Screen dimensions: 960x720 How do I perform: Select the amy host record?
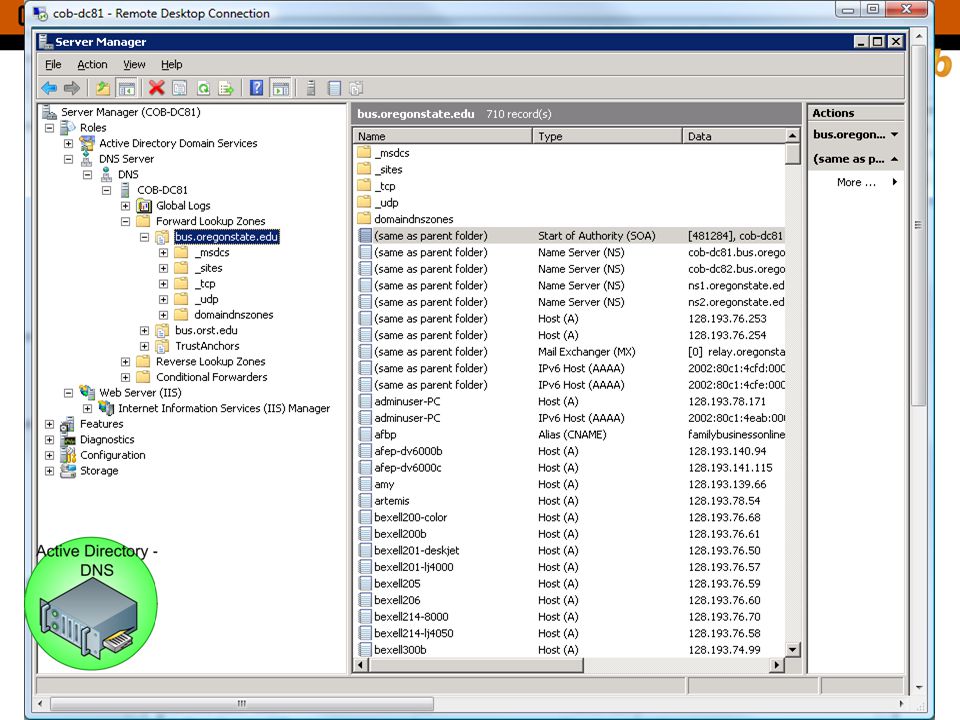pyautogui.click(x=569, y=484)
